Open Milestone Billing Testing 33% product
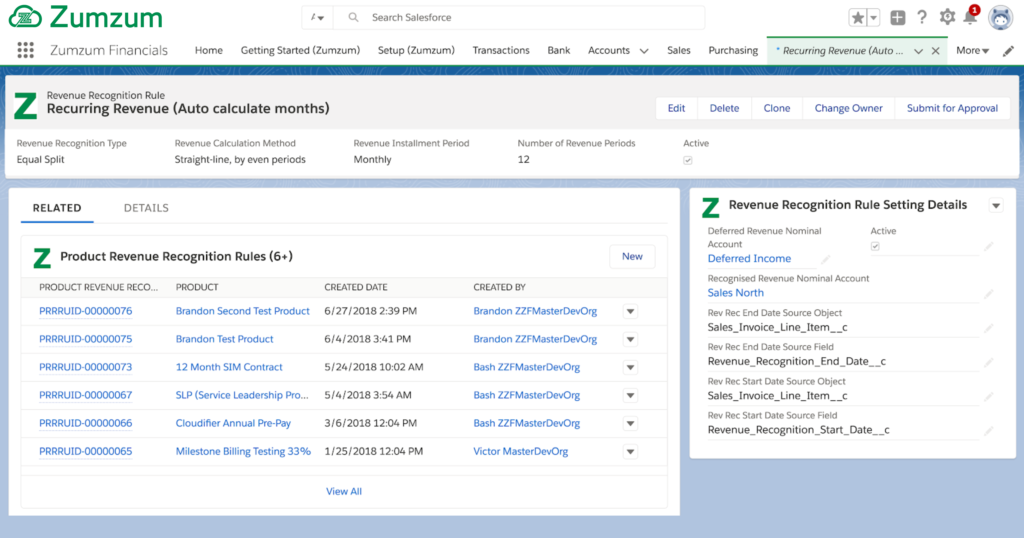1024x538 pixels. 243,451
